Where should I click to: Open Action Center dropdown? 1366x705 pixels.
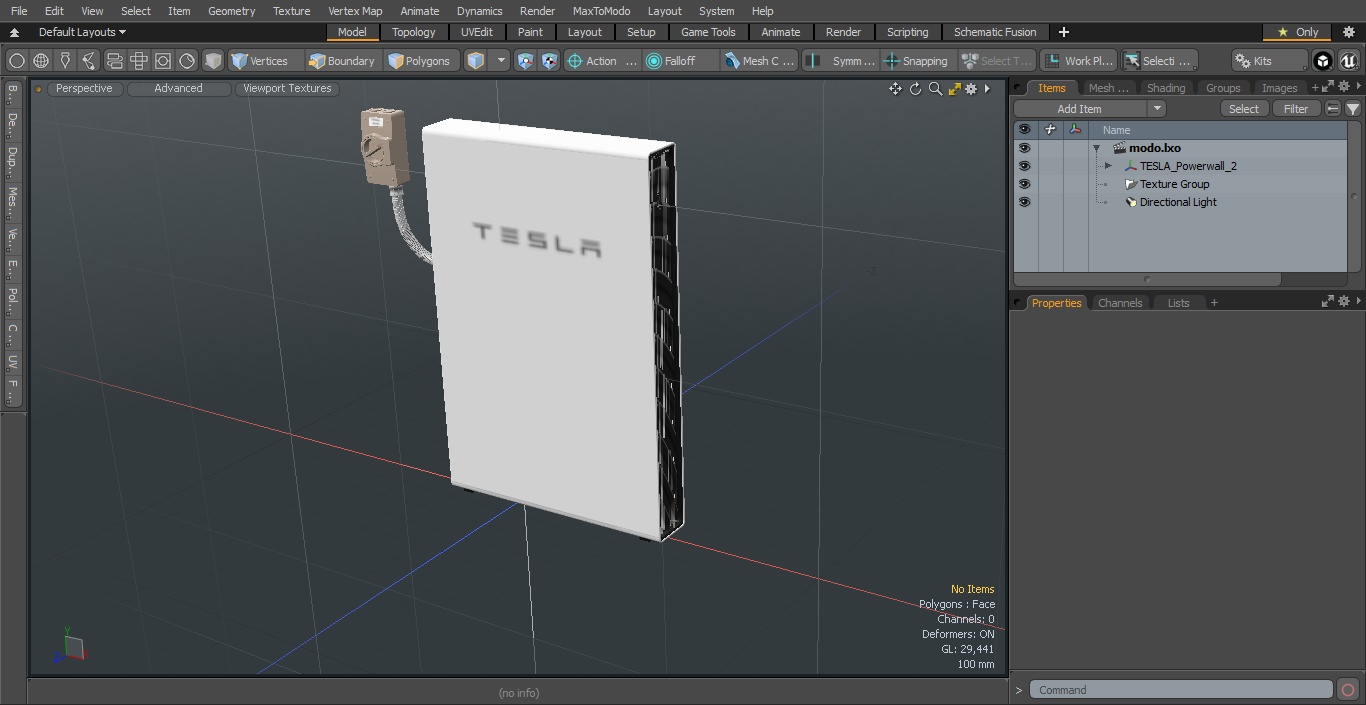point(602,61)
